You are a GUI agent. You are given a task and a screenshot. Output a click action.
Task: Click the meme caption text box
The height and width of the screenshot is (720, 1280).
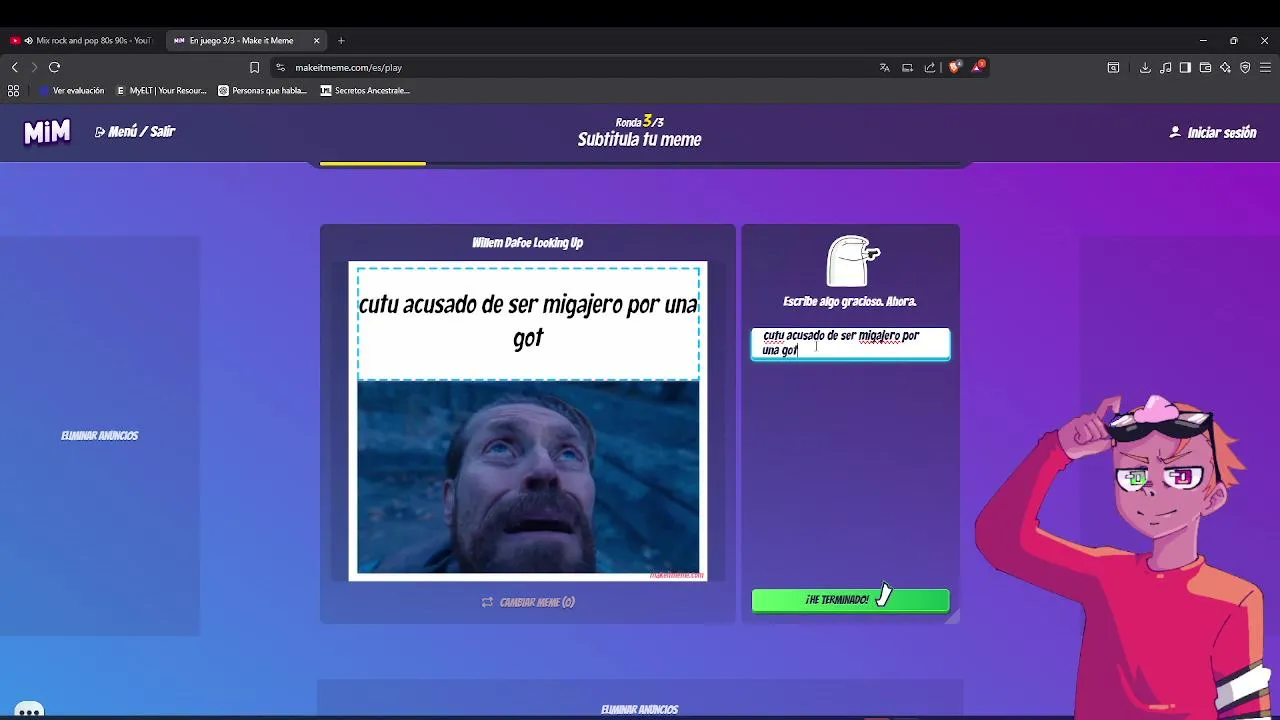pos(850,343)
